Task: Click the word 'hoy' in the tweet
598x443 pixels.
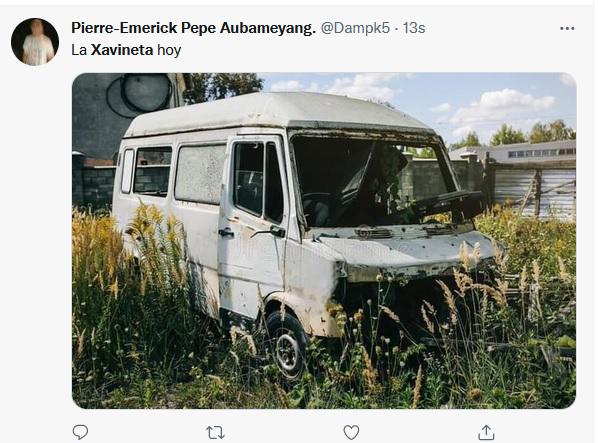Action: click(x=169, y=50)
